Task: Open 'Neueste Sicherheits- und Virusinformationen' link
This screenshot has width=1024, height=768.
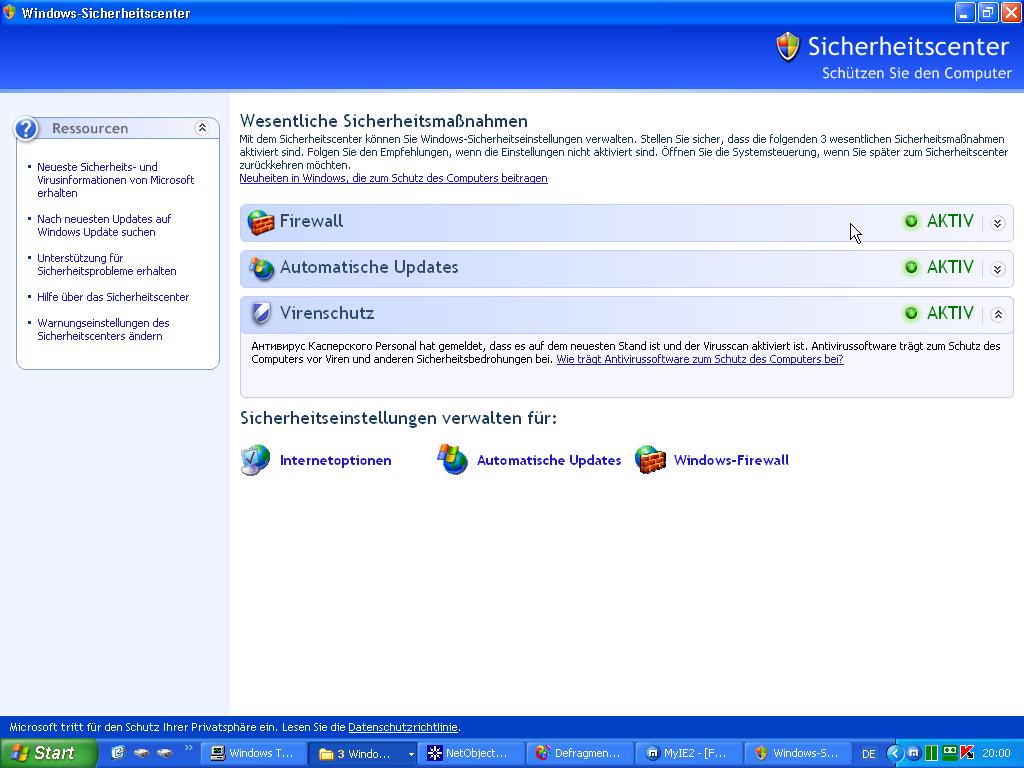Action: (116, 180)
